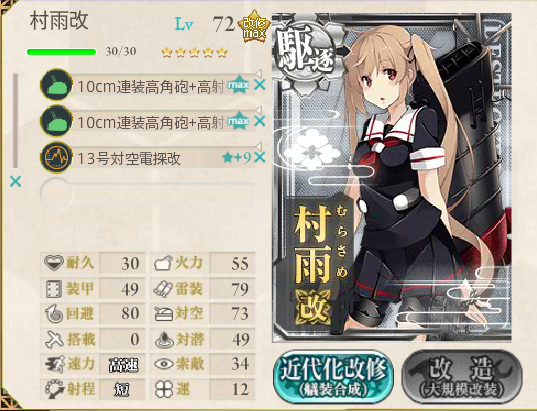The image size is (537, 411).
Task: Click the five-star rarity row
Action: [195, 52]
